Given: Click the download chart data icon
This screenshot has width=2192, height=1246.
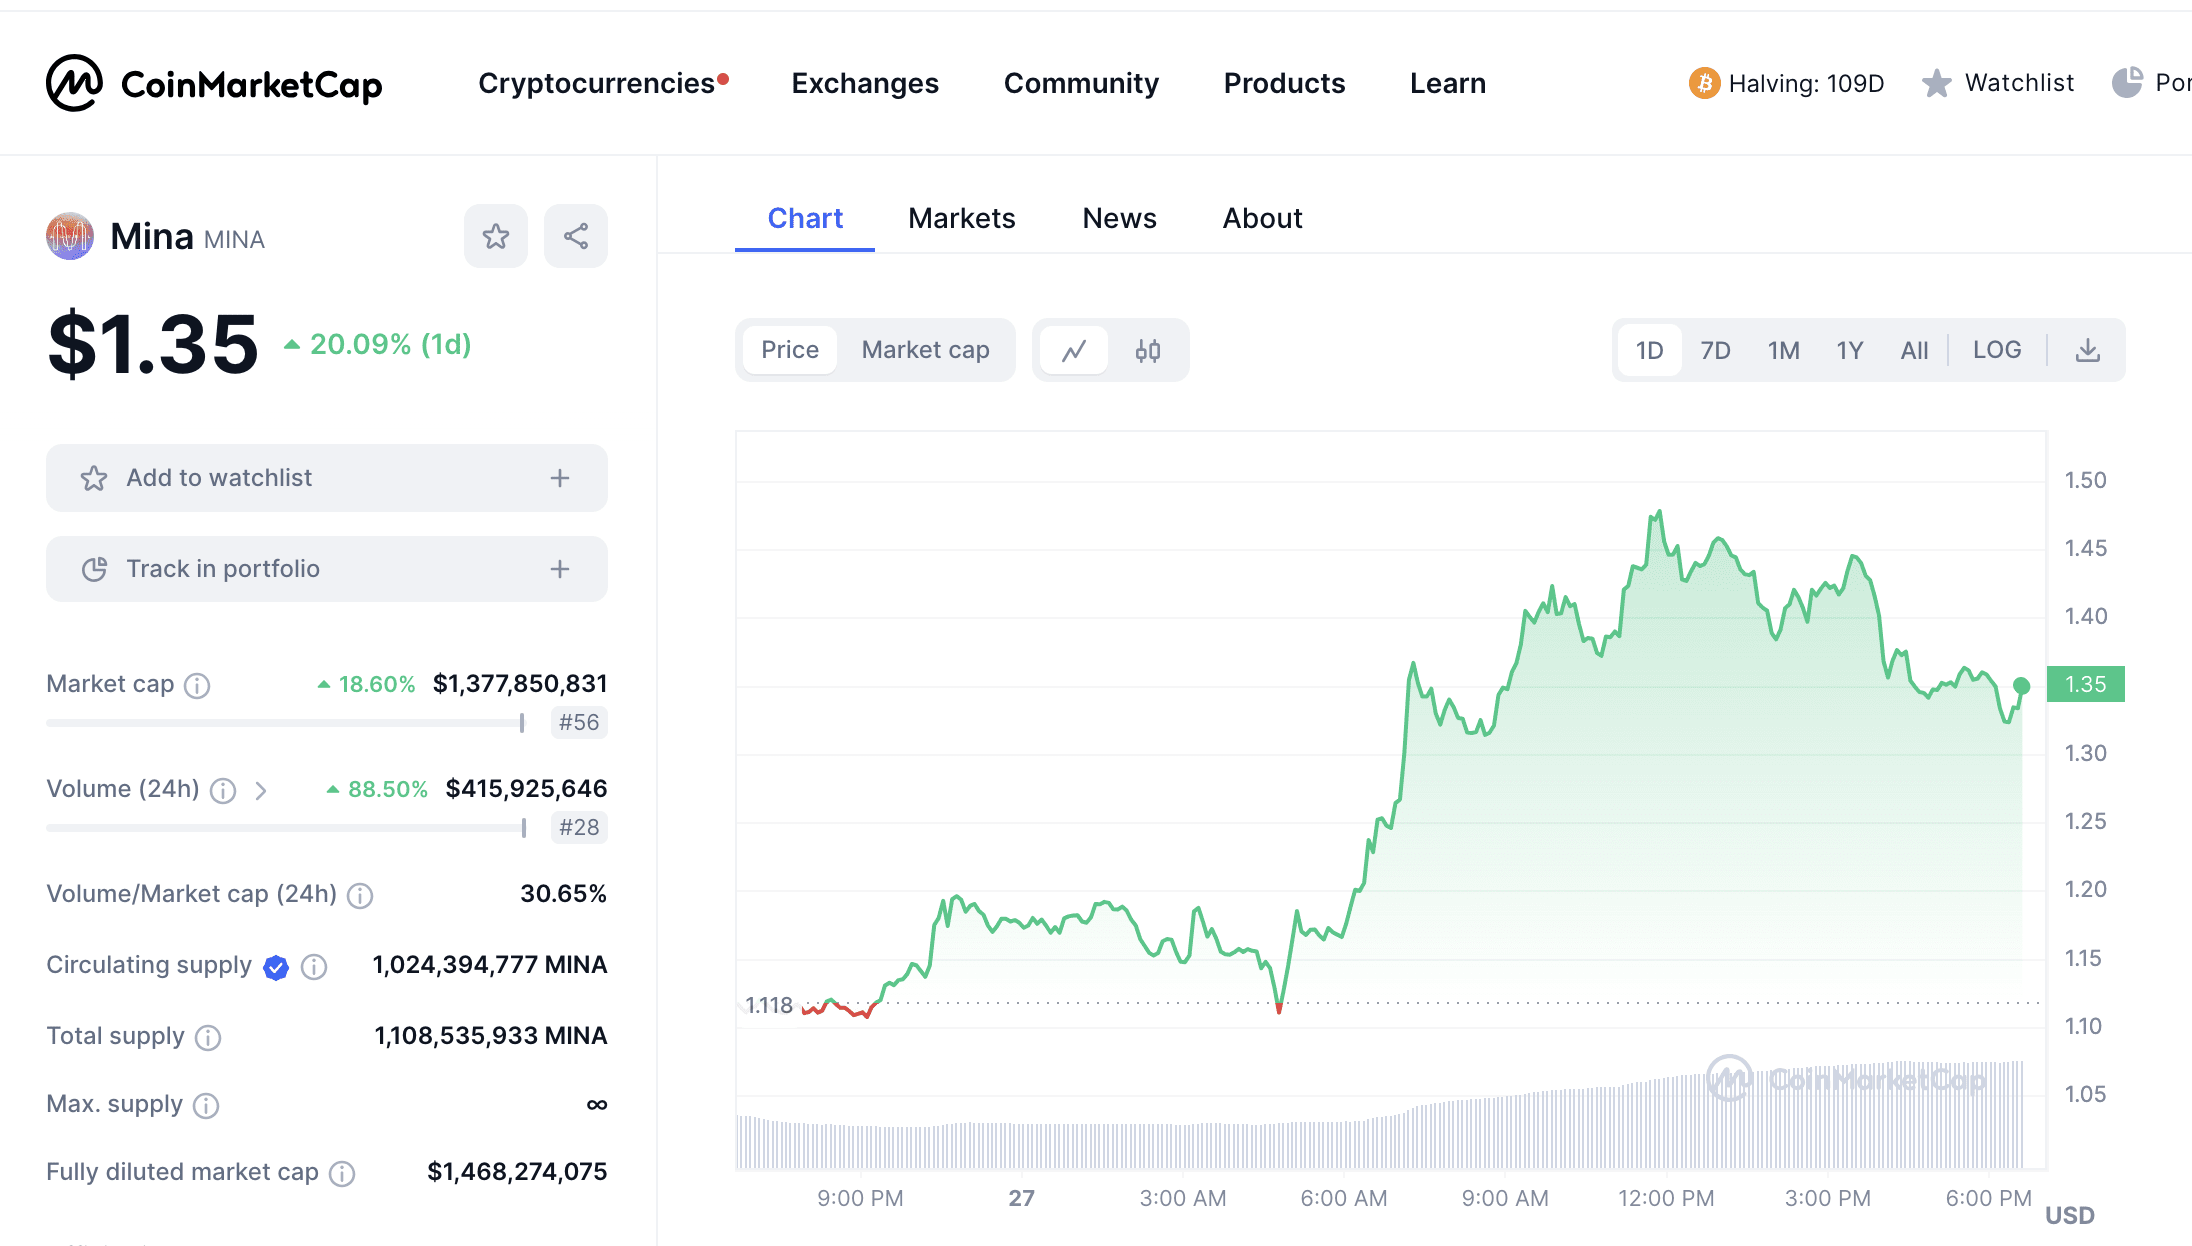Looking at the screenshot, I should click(2087, 351).
